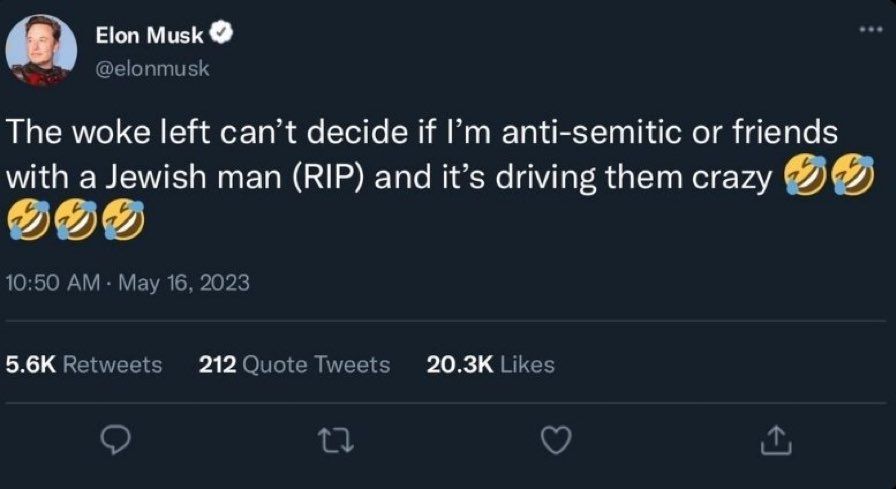View the 5.6K Retweets list

(83, 364)
